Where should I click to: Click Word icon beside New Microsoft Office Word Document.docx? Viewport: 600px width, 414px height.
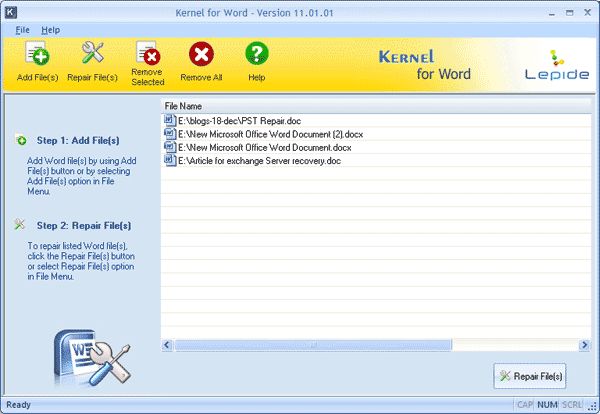click(170, 147)
